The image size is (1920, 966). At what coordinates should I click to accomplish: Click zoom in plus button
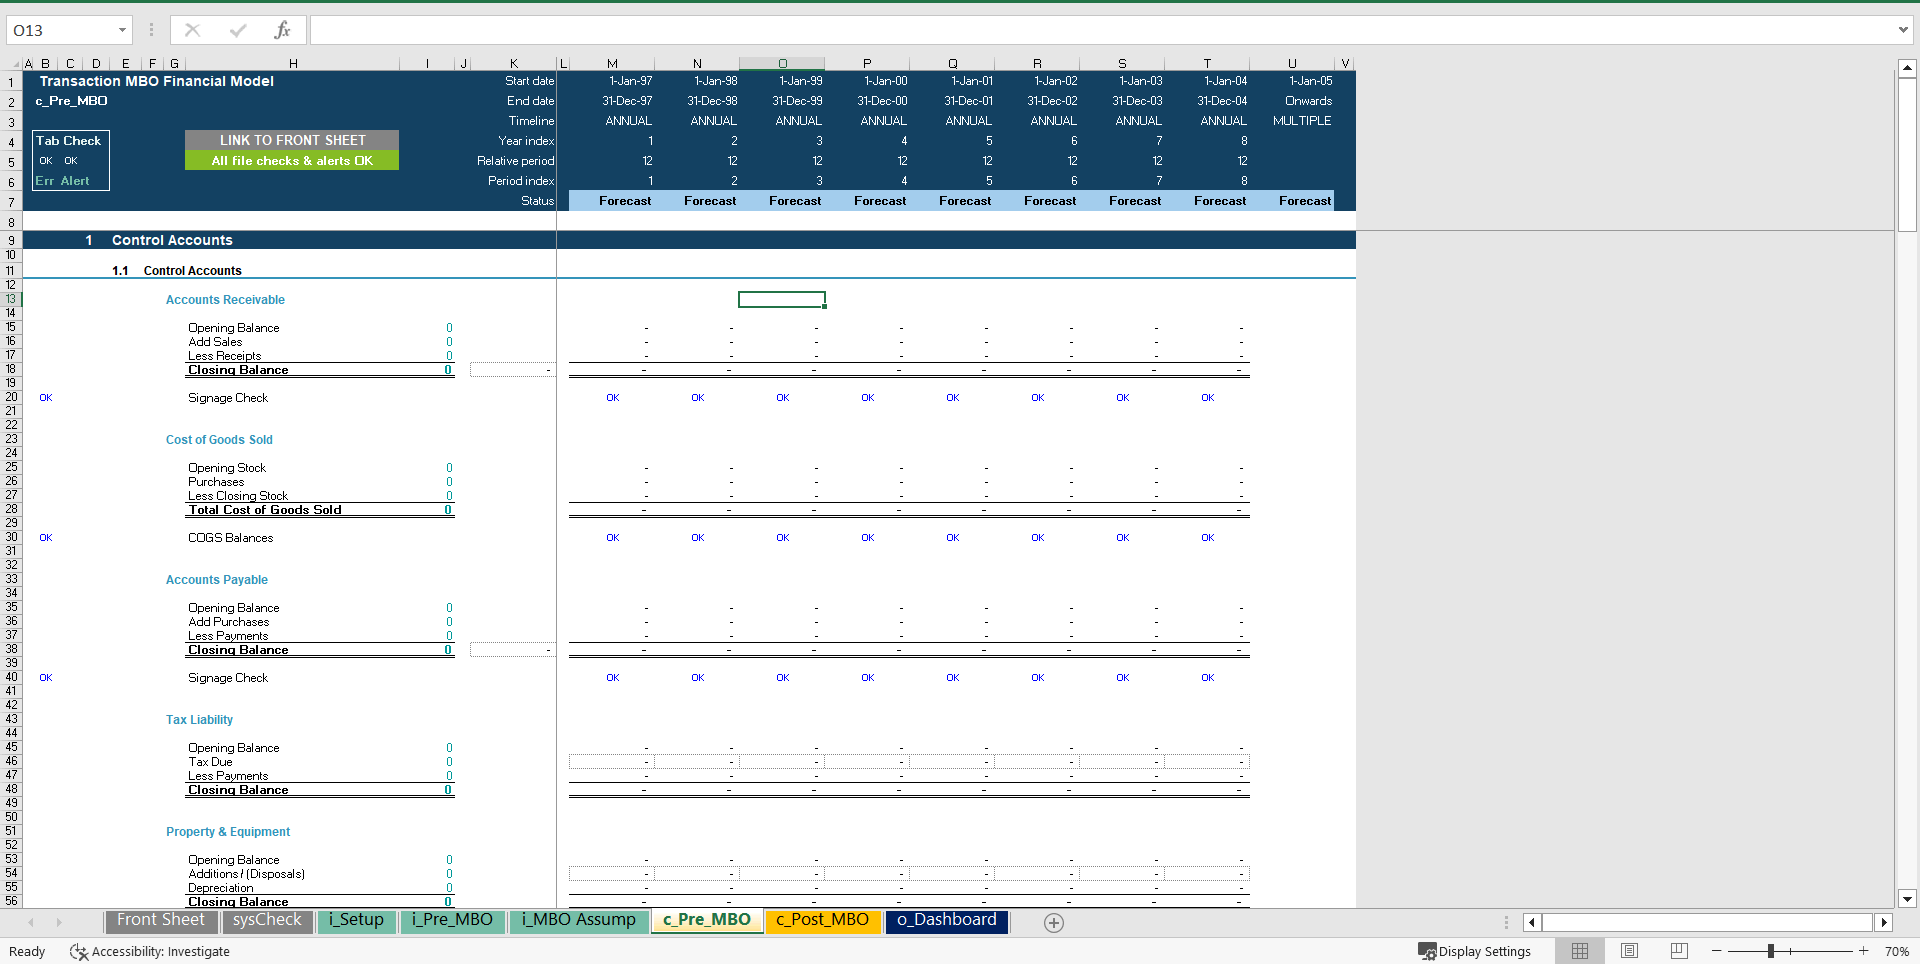(1863, 951)
